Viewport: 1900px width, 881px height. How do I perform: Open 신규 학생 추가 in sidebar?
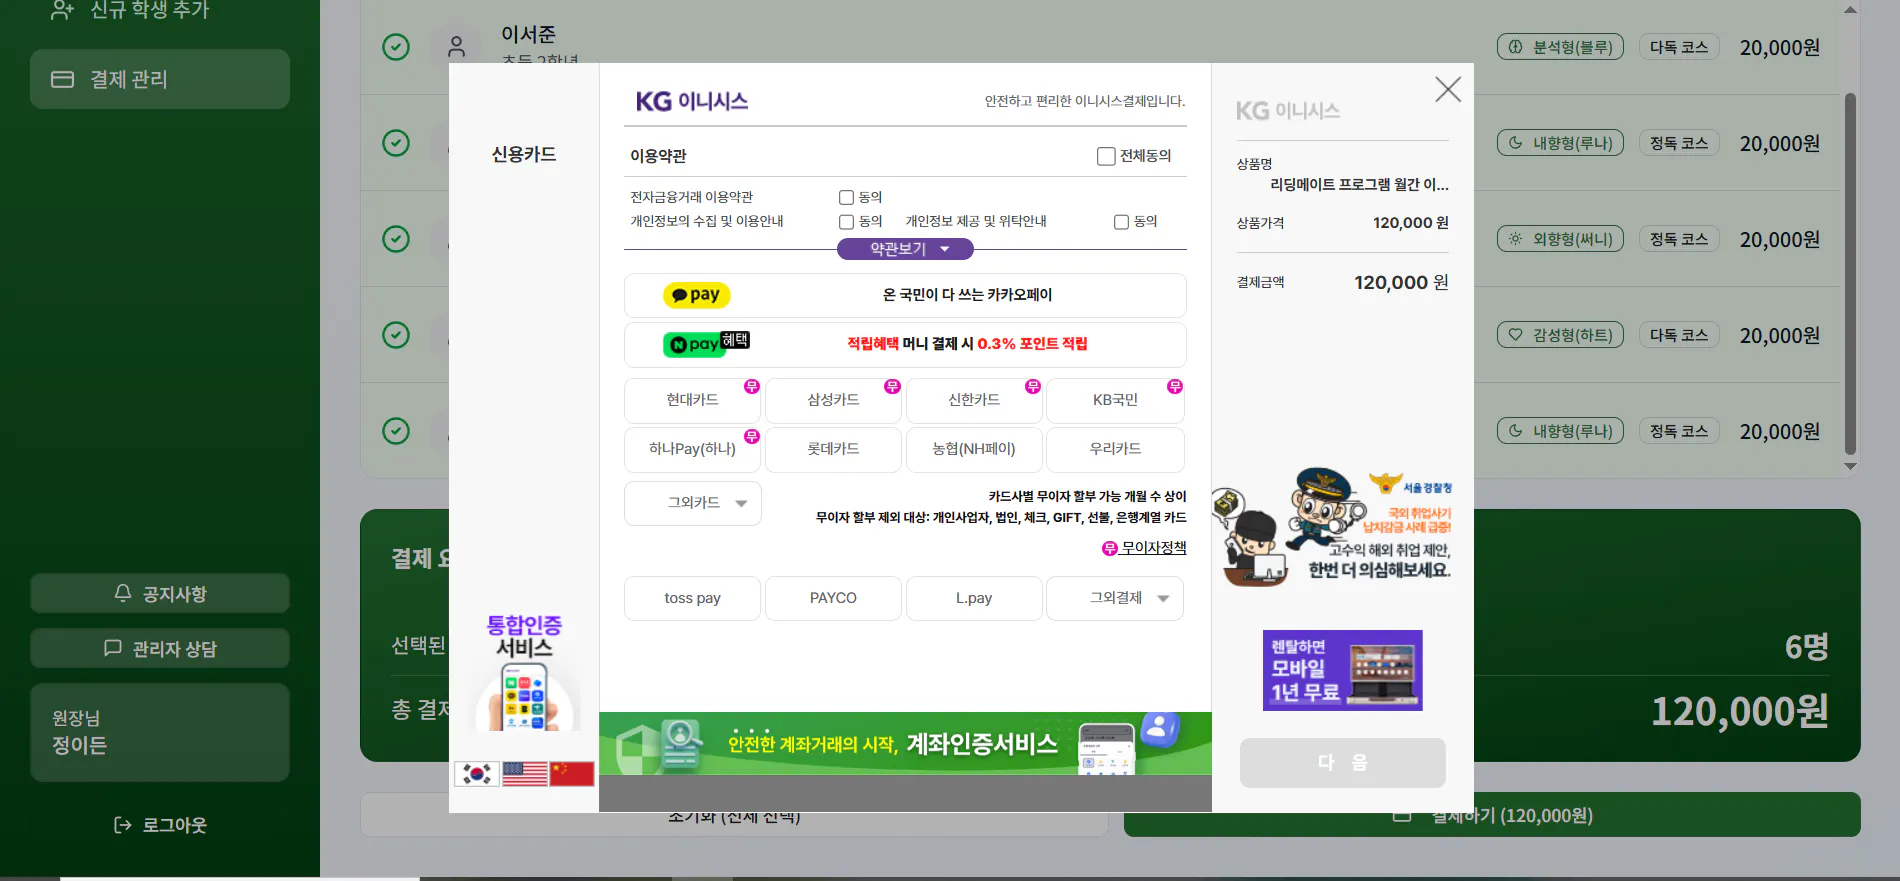tap(130, 10)
